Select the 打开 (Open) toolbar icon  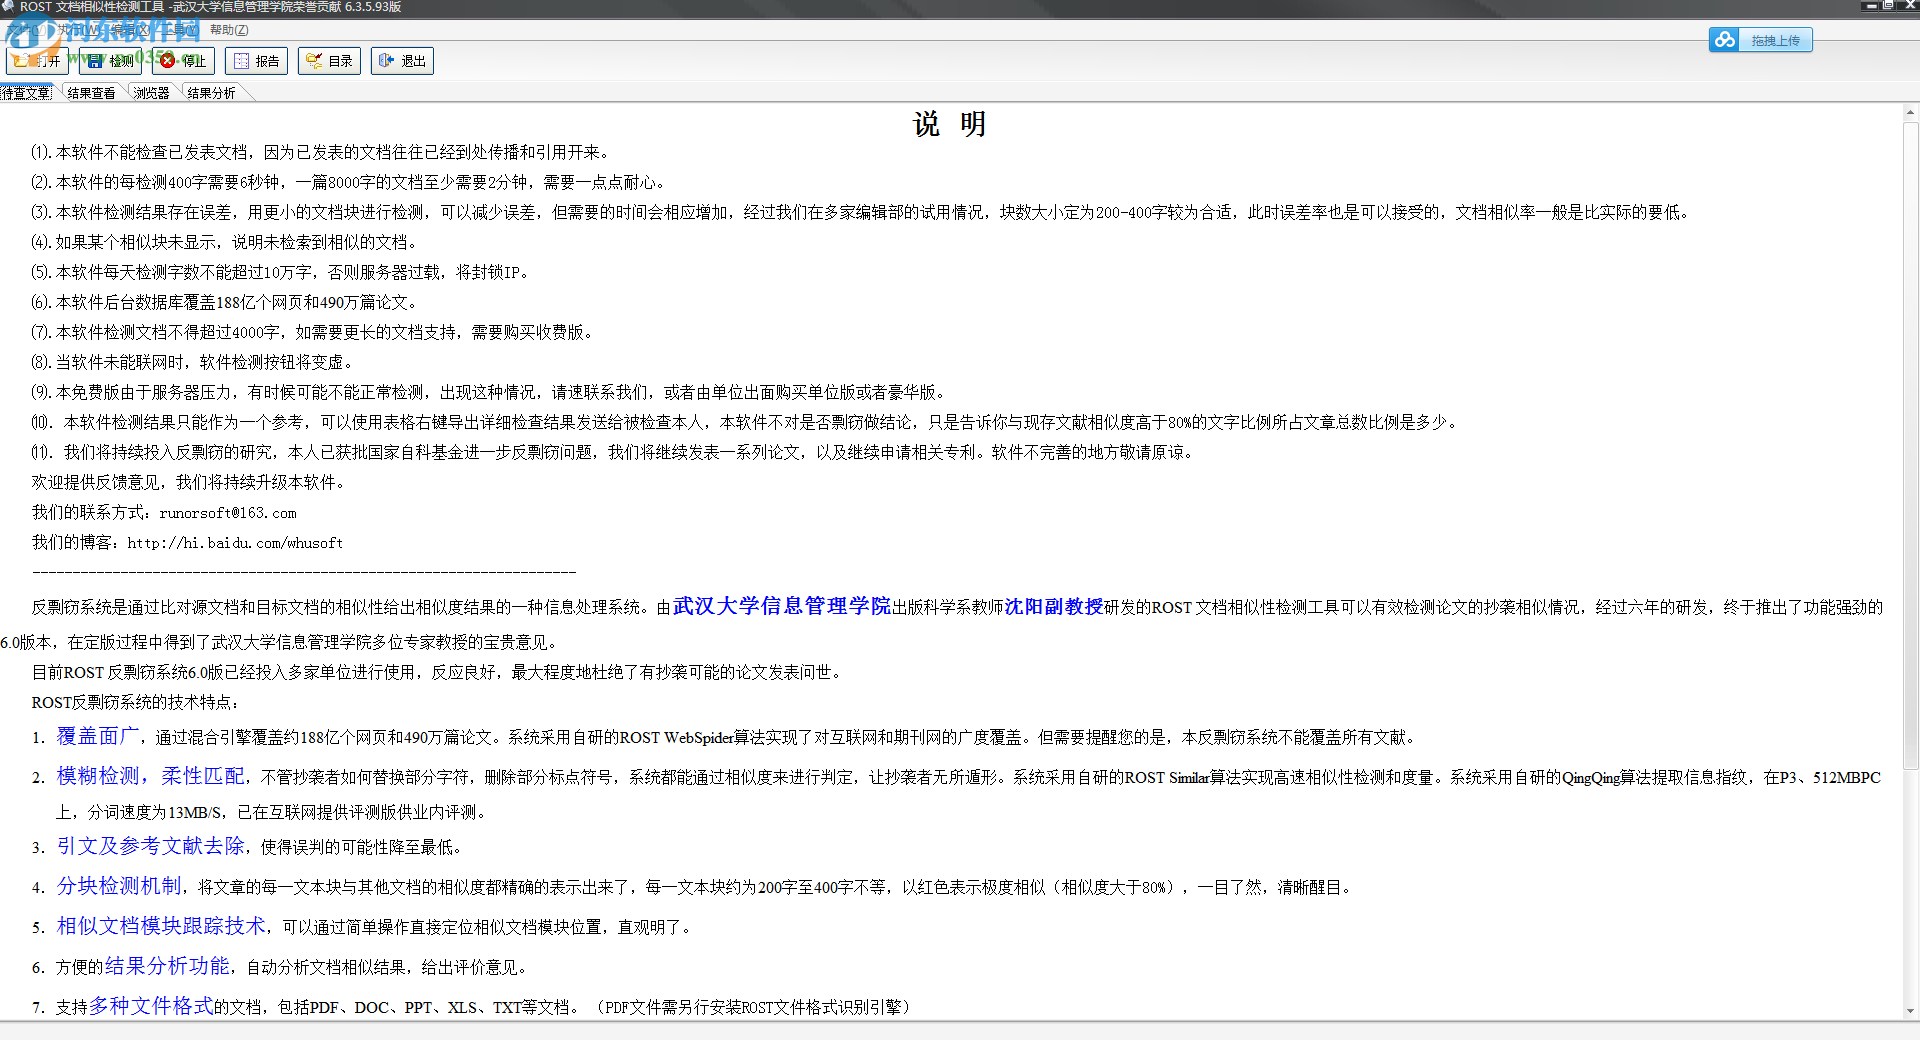click(x=36, y=60)
